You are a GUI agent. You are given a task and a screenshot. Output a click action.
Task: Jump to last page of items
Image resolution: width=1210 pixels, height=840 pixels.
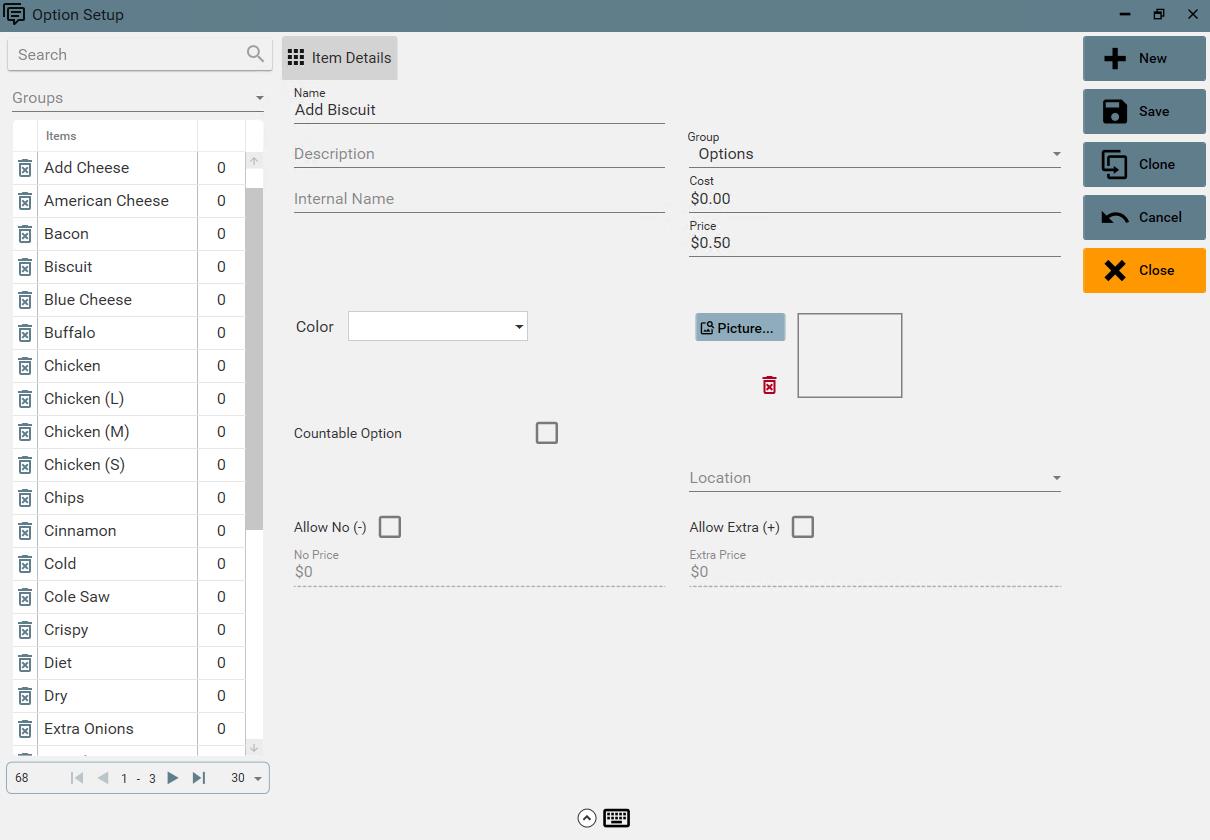coord(199,778)
